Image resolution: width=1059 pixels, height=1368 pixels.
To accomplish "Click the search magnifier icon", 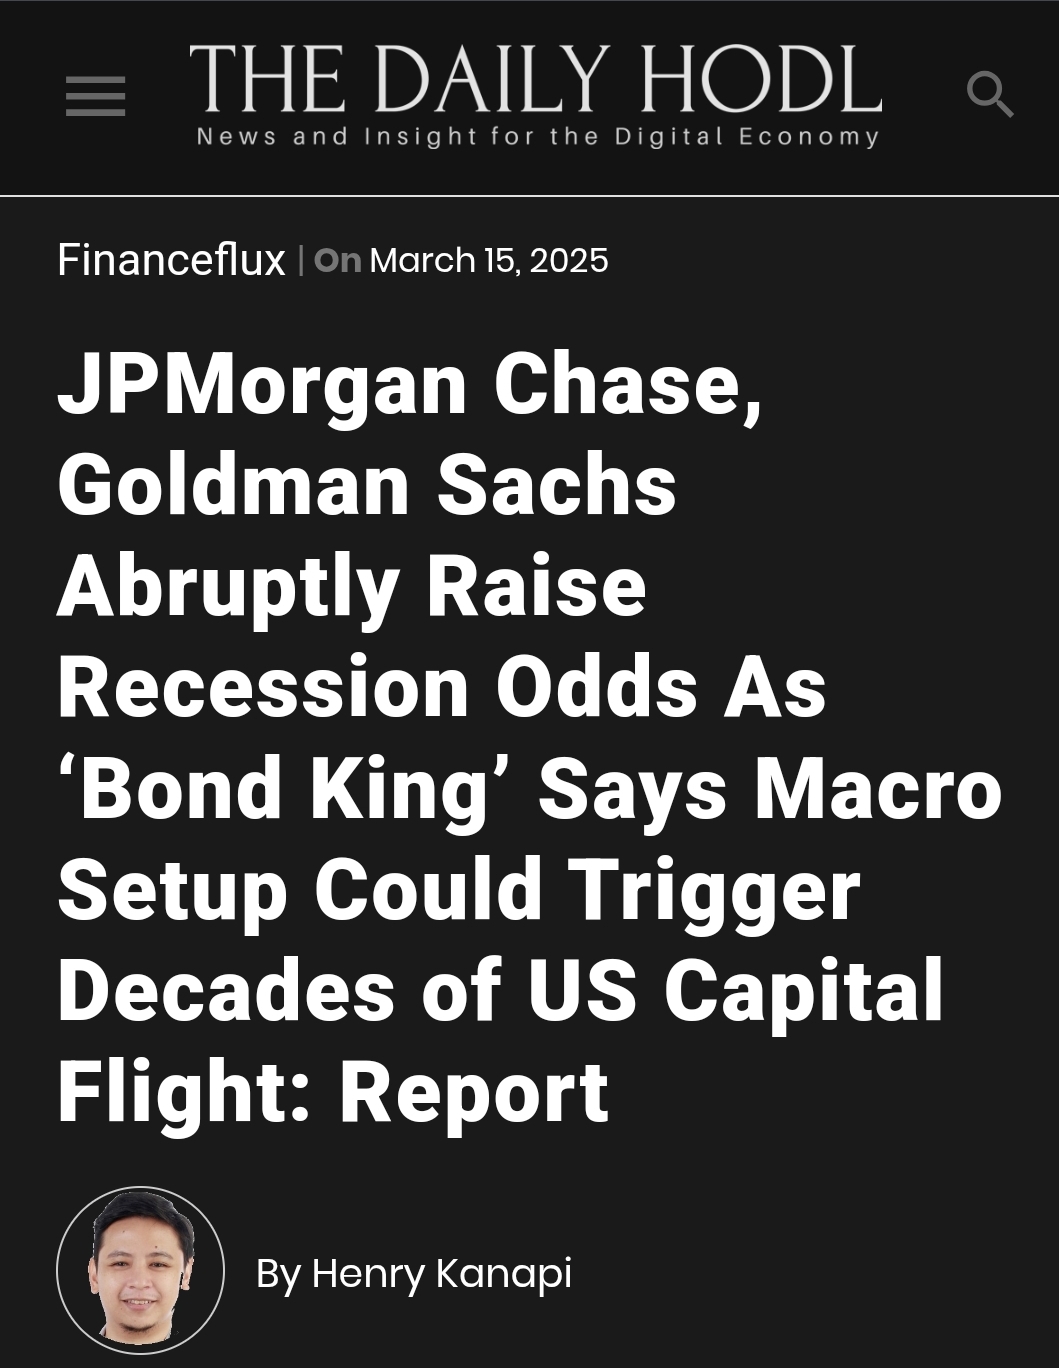I will (989, 95).
